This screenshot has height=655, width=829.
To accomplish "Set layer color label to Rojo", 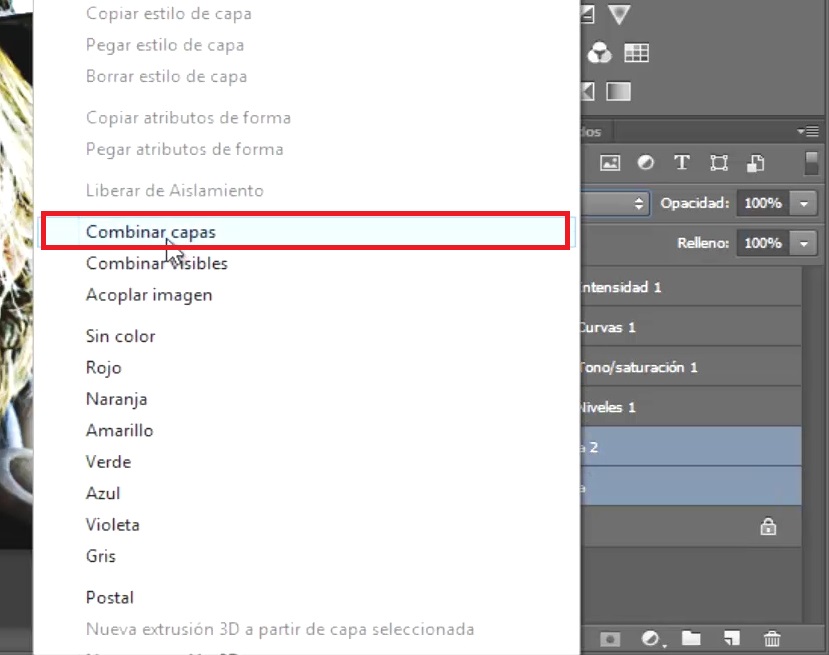I will 104,367.
